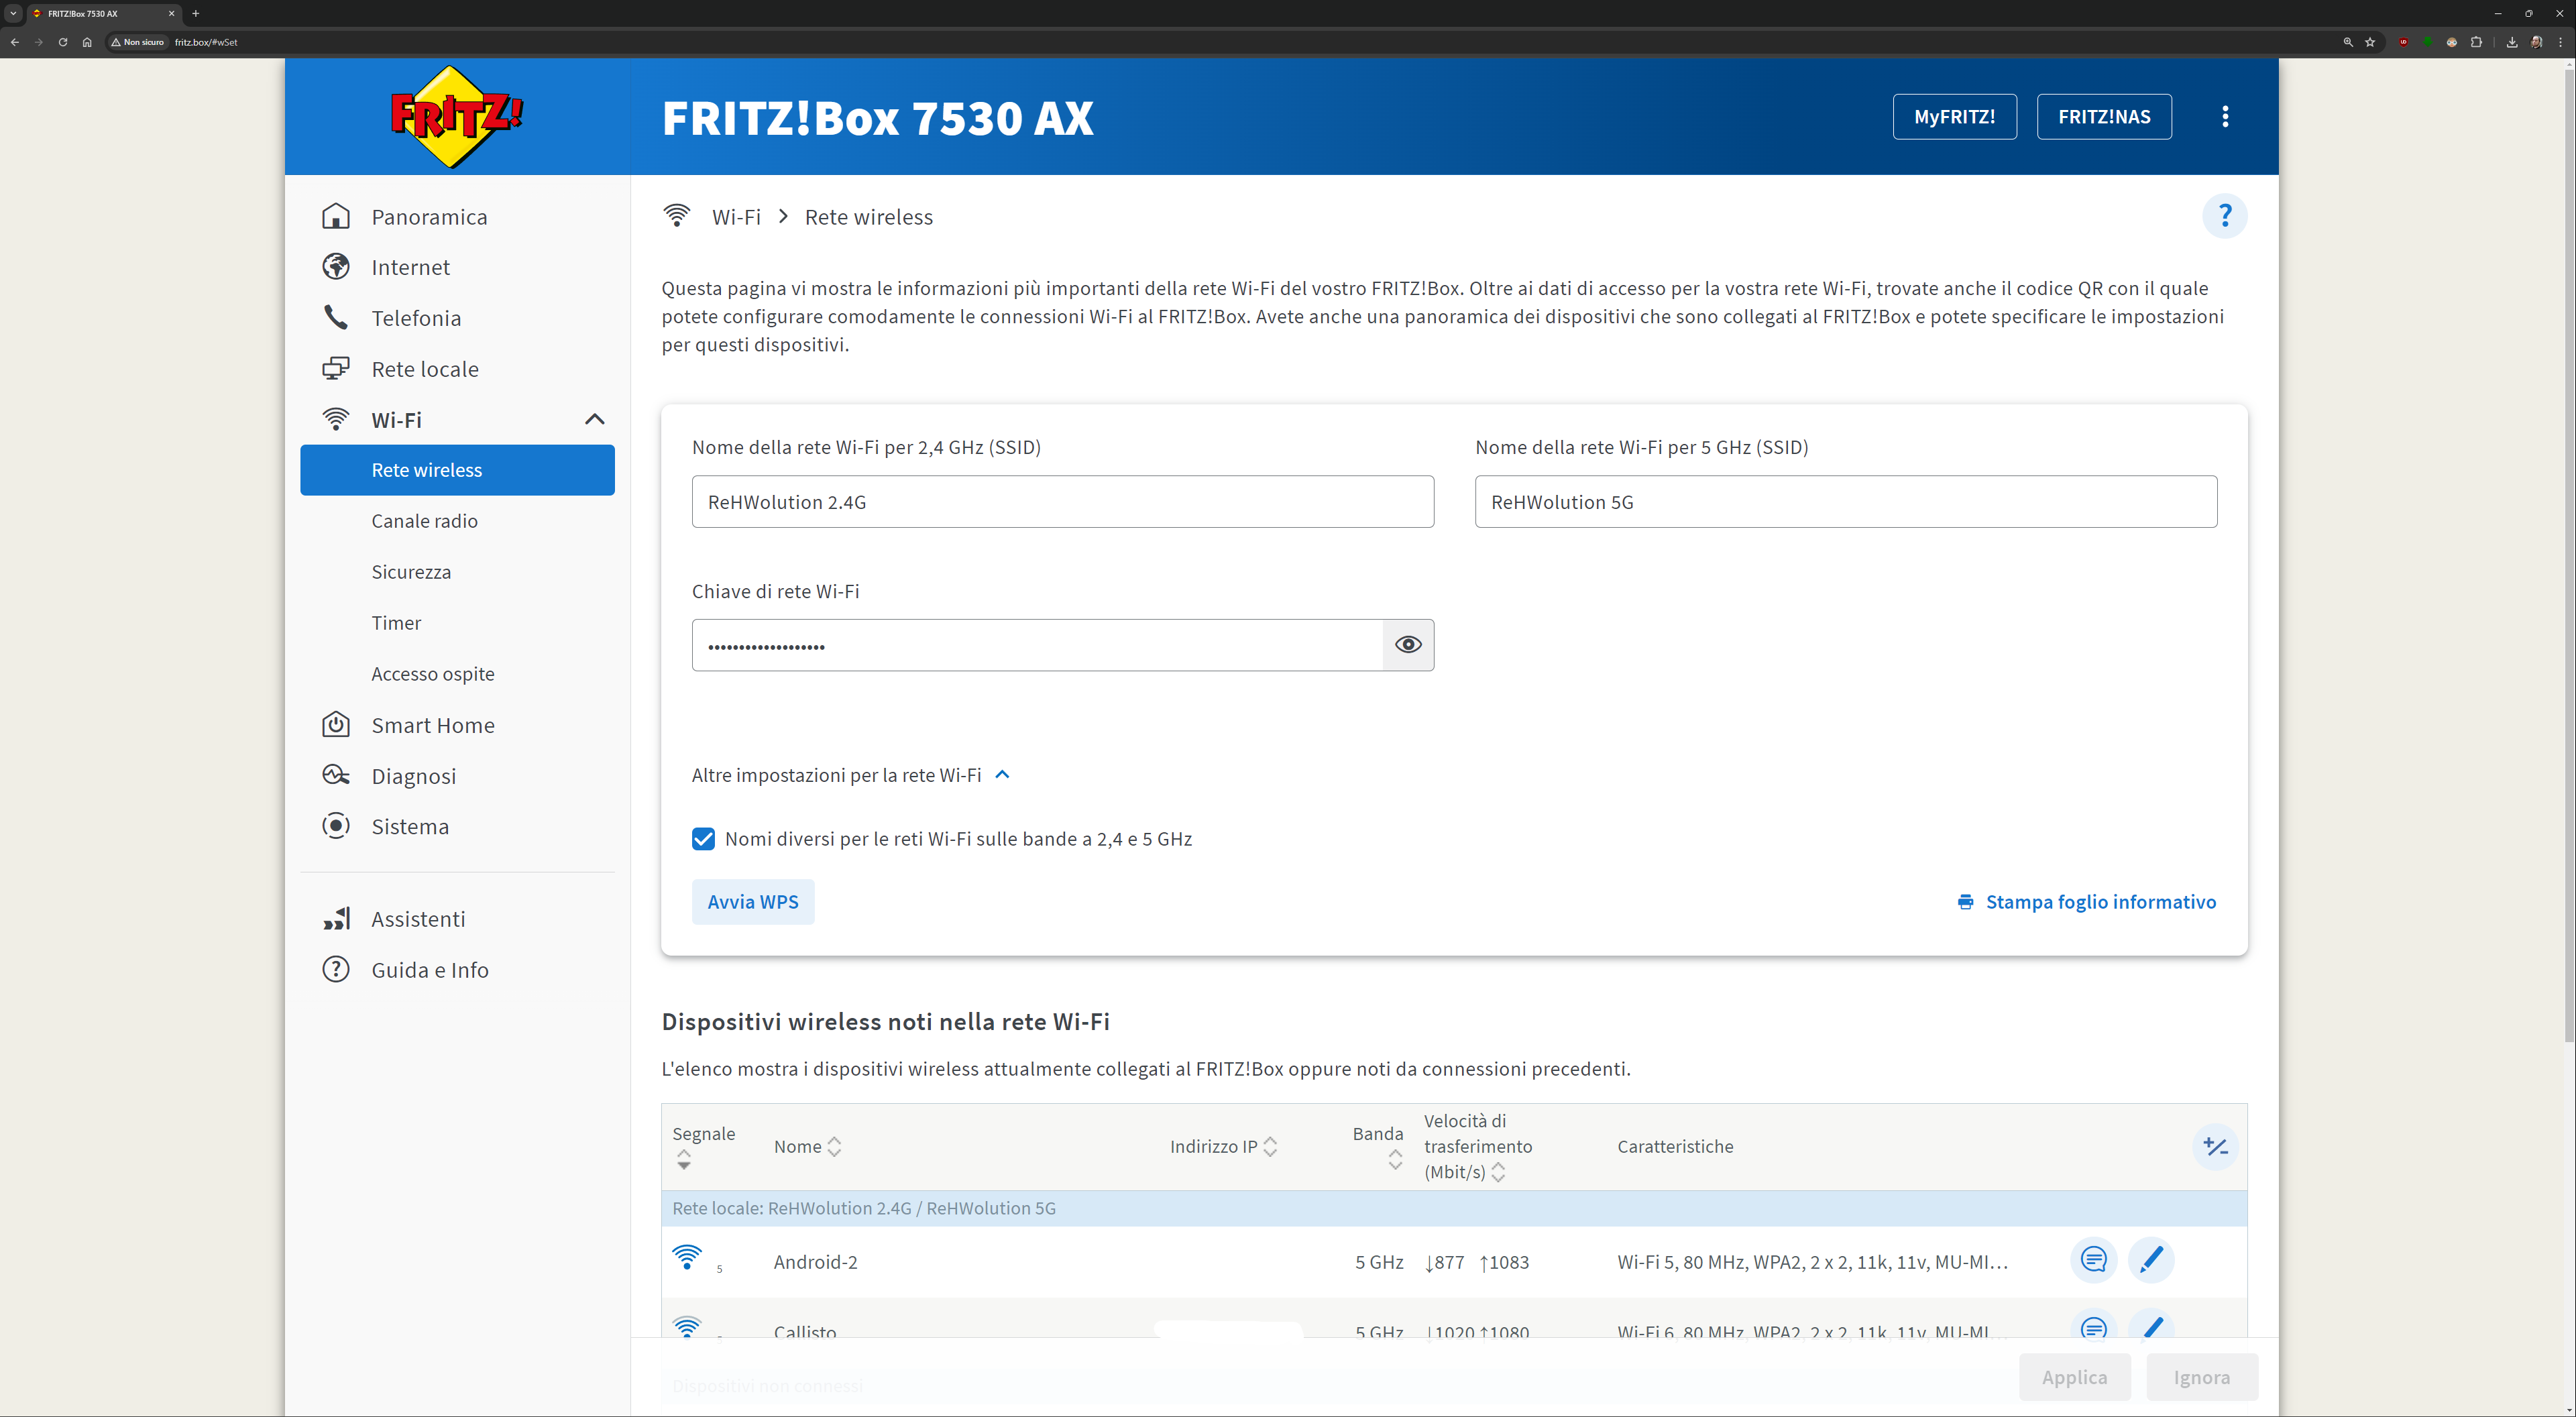Click the pencil edit icon for Android-2

point(2151,1259)
